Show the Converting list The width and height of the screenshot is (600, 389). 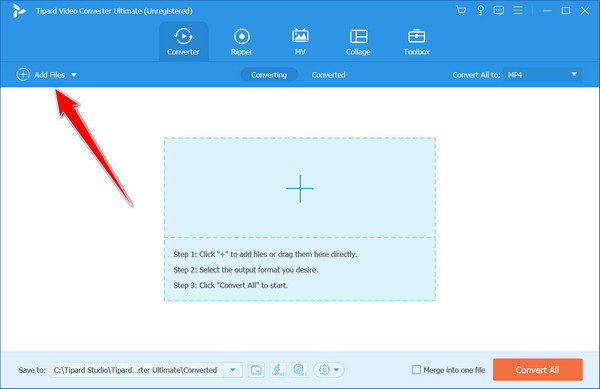click(269, 75)
